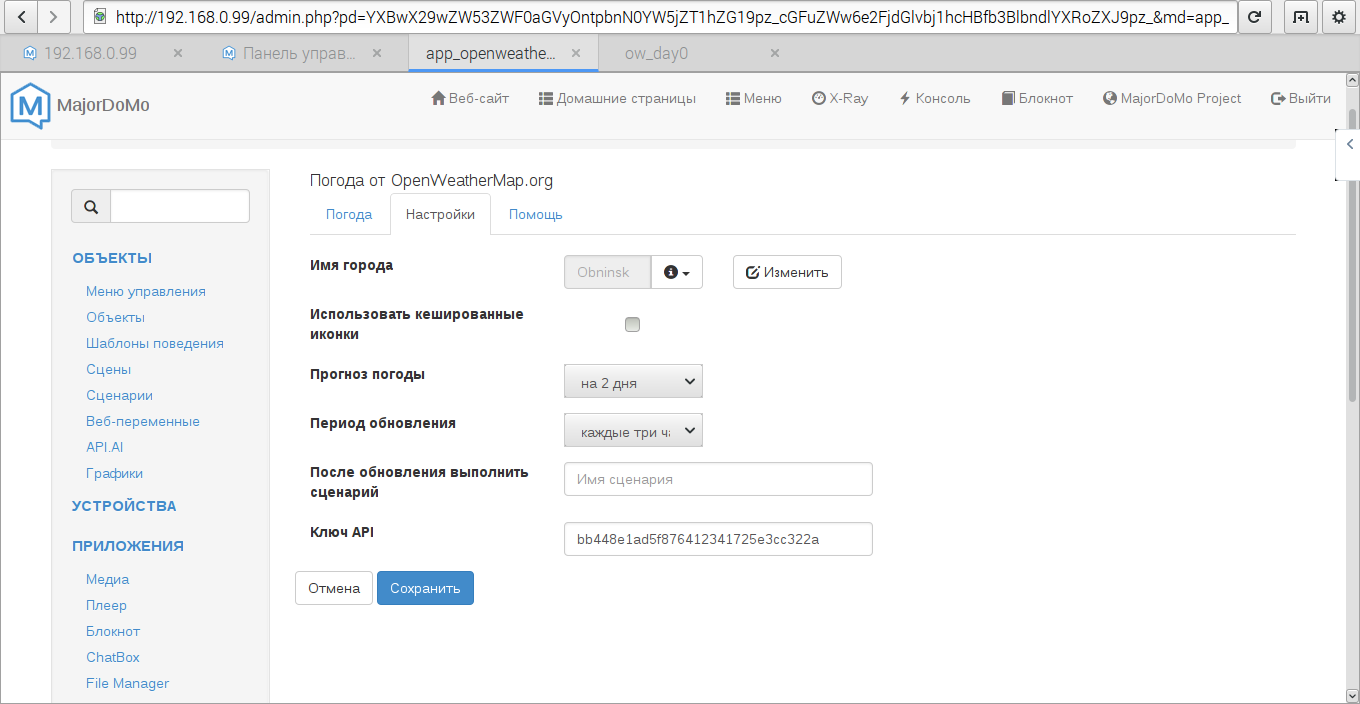The height and width of the screenshot is (704, 1360).
Task: Log out with Выйти
Action: click(1301, 98)
